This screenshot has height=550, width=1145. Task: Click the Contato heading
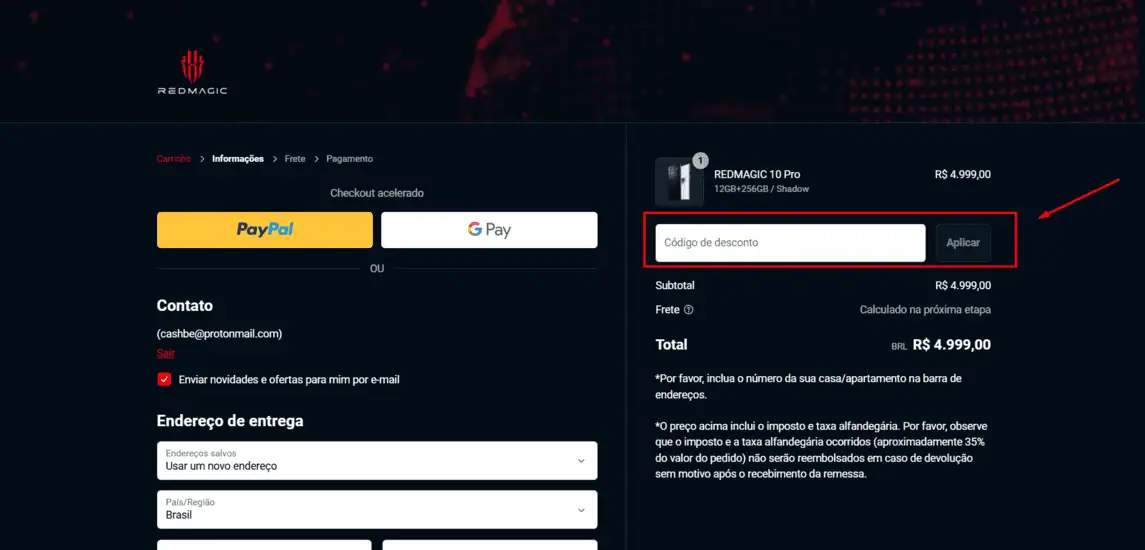[x=185, y=305]
